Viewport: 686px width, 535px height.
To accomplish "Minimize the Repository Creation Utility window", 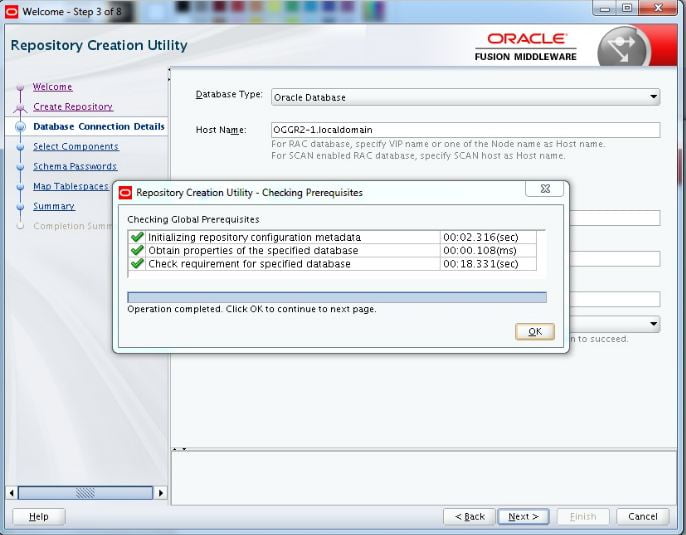I will point(605,8).
